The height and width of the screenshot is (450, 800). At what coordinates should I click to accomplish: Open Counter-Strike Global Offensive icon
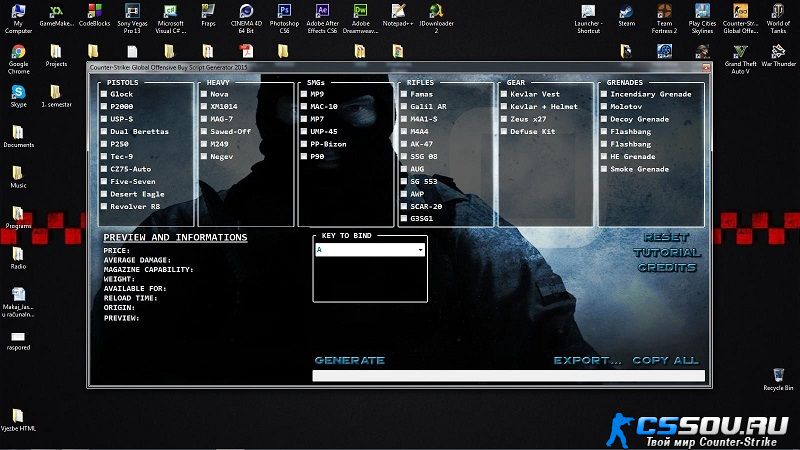(x=740, y=18)
